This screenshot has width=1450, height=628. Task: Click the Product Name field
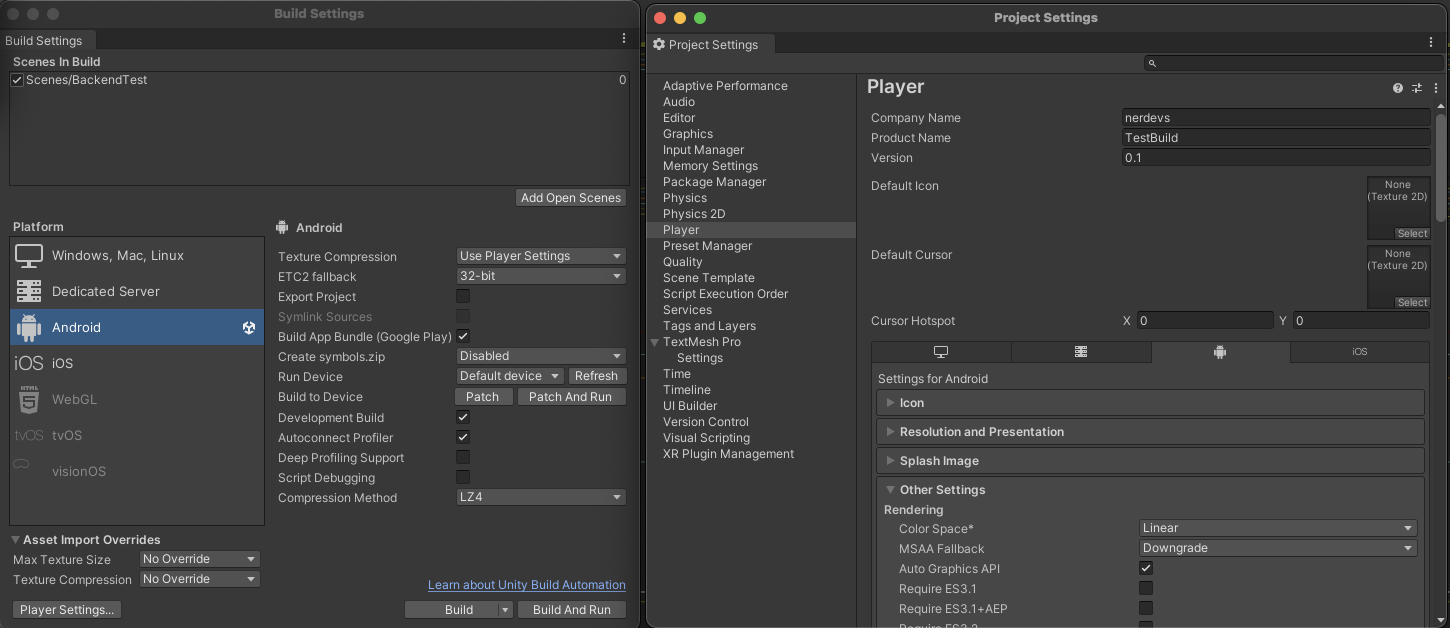(x=1276, y=137)
